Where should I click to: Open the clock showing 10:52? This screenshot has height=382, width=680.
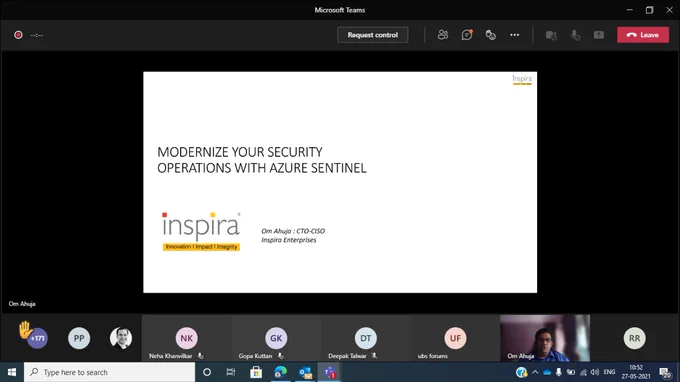[636, 372]
